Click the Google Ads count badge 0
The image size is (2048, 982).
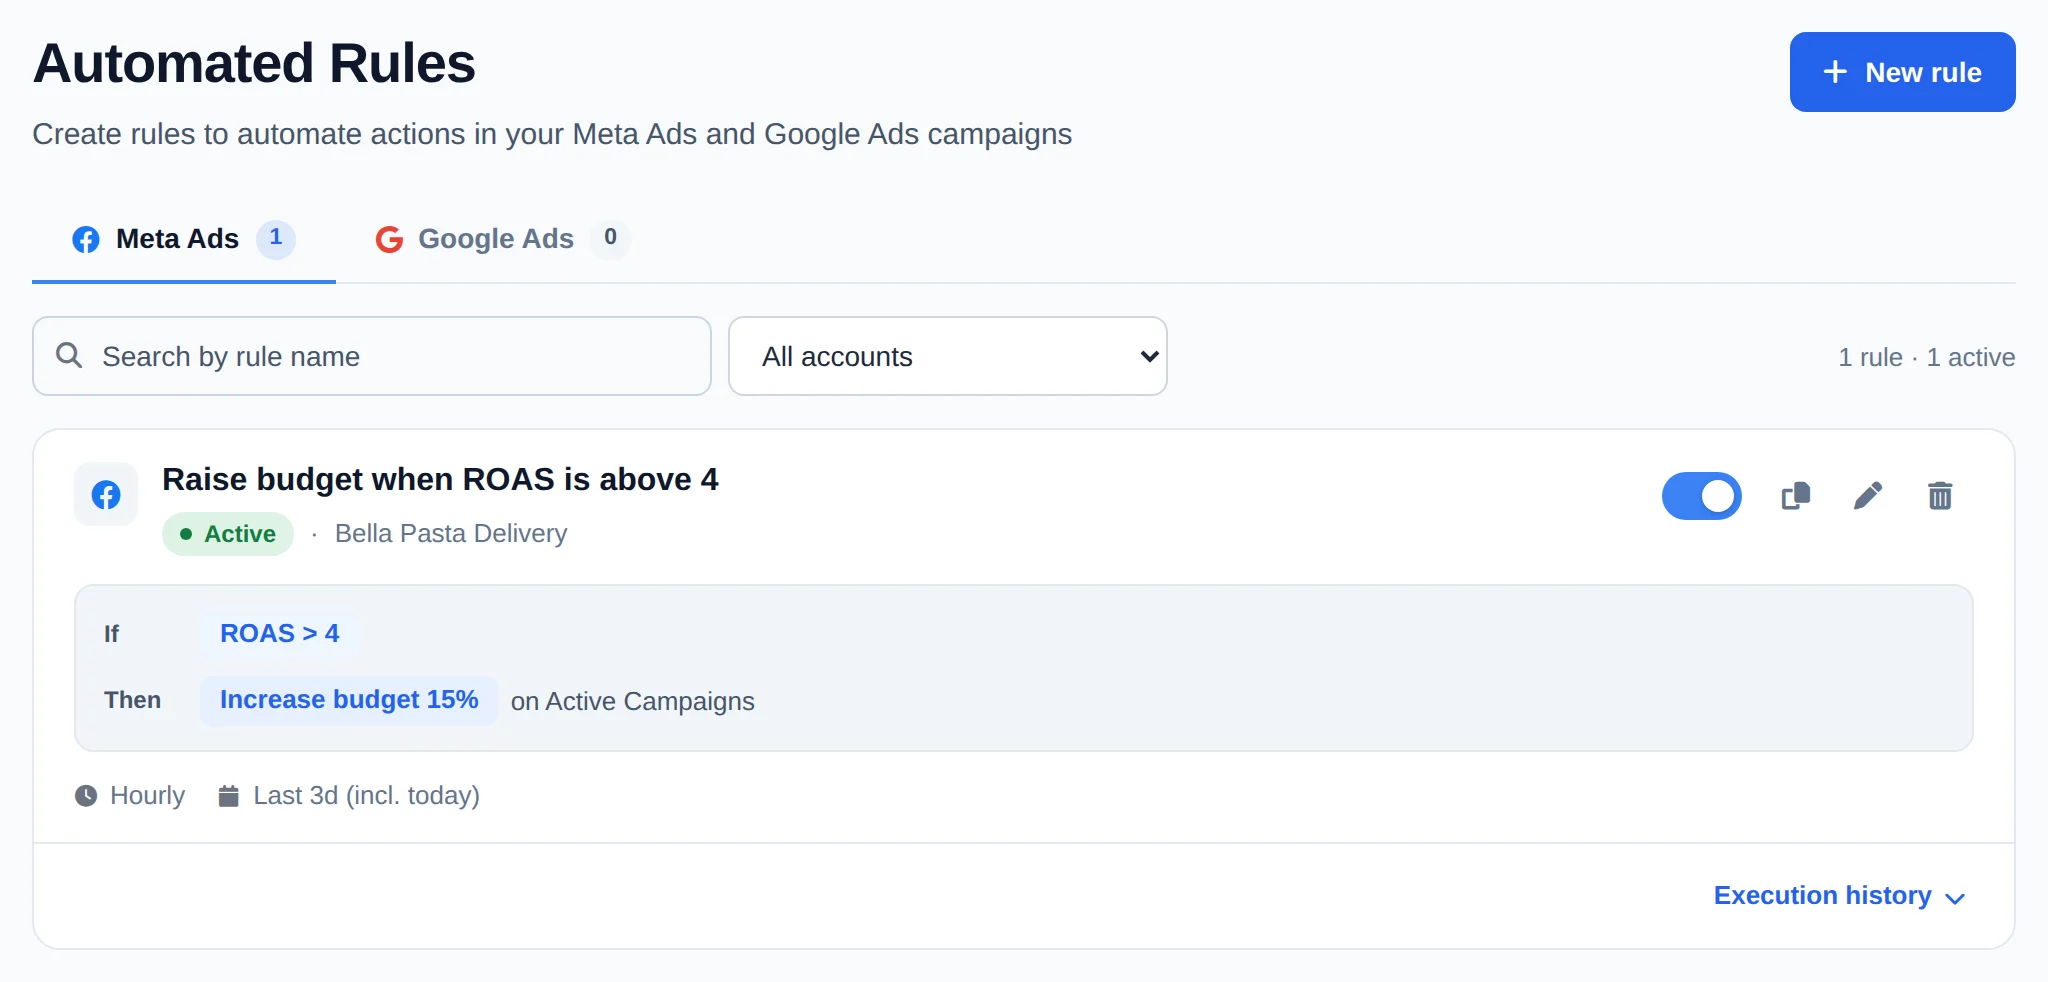click(610, 239)
